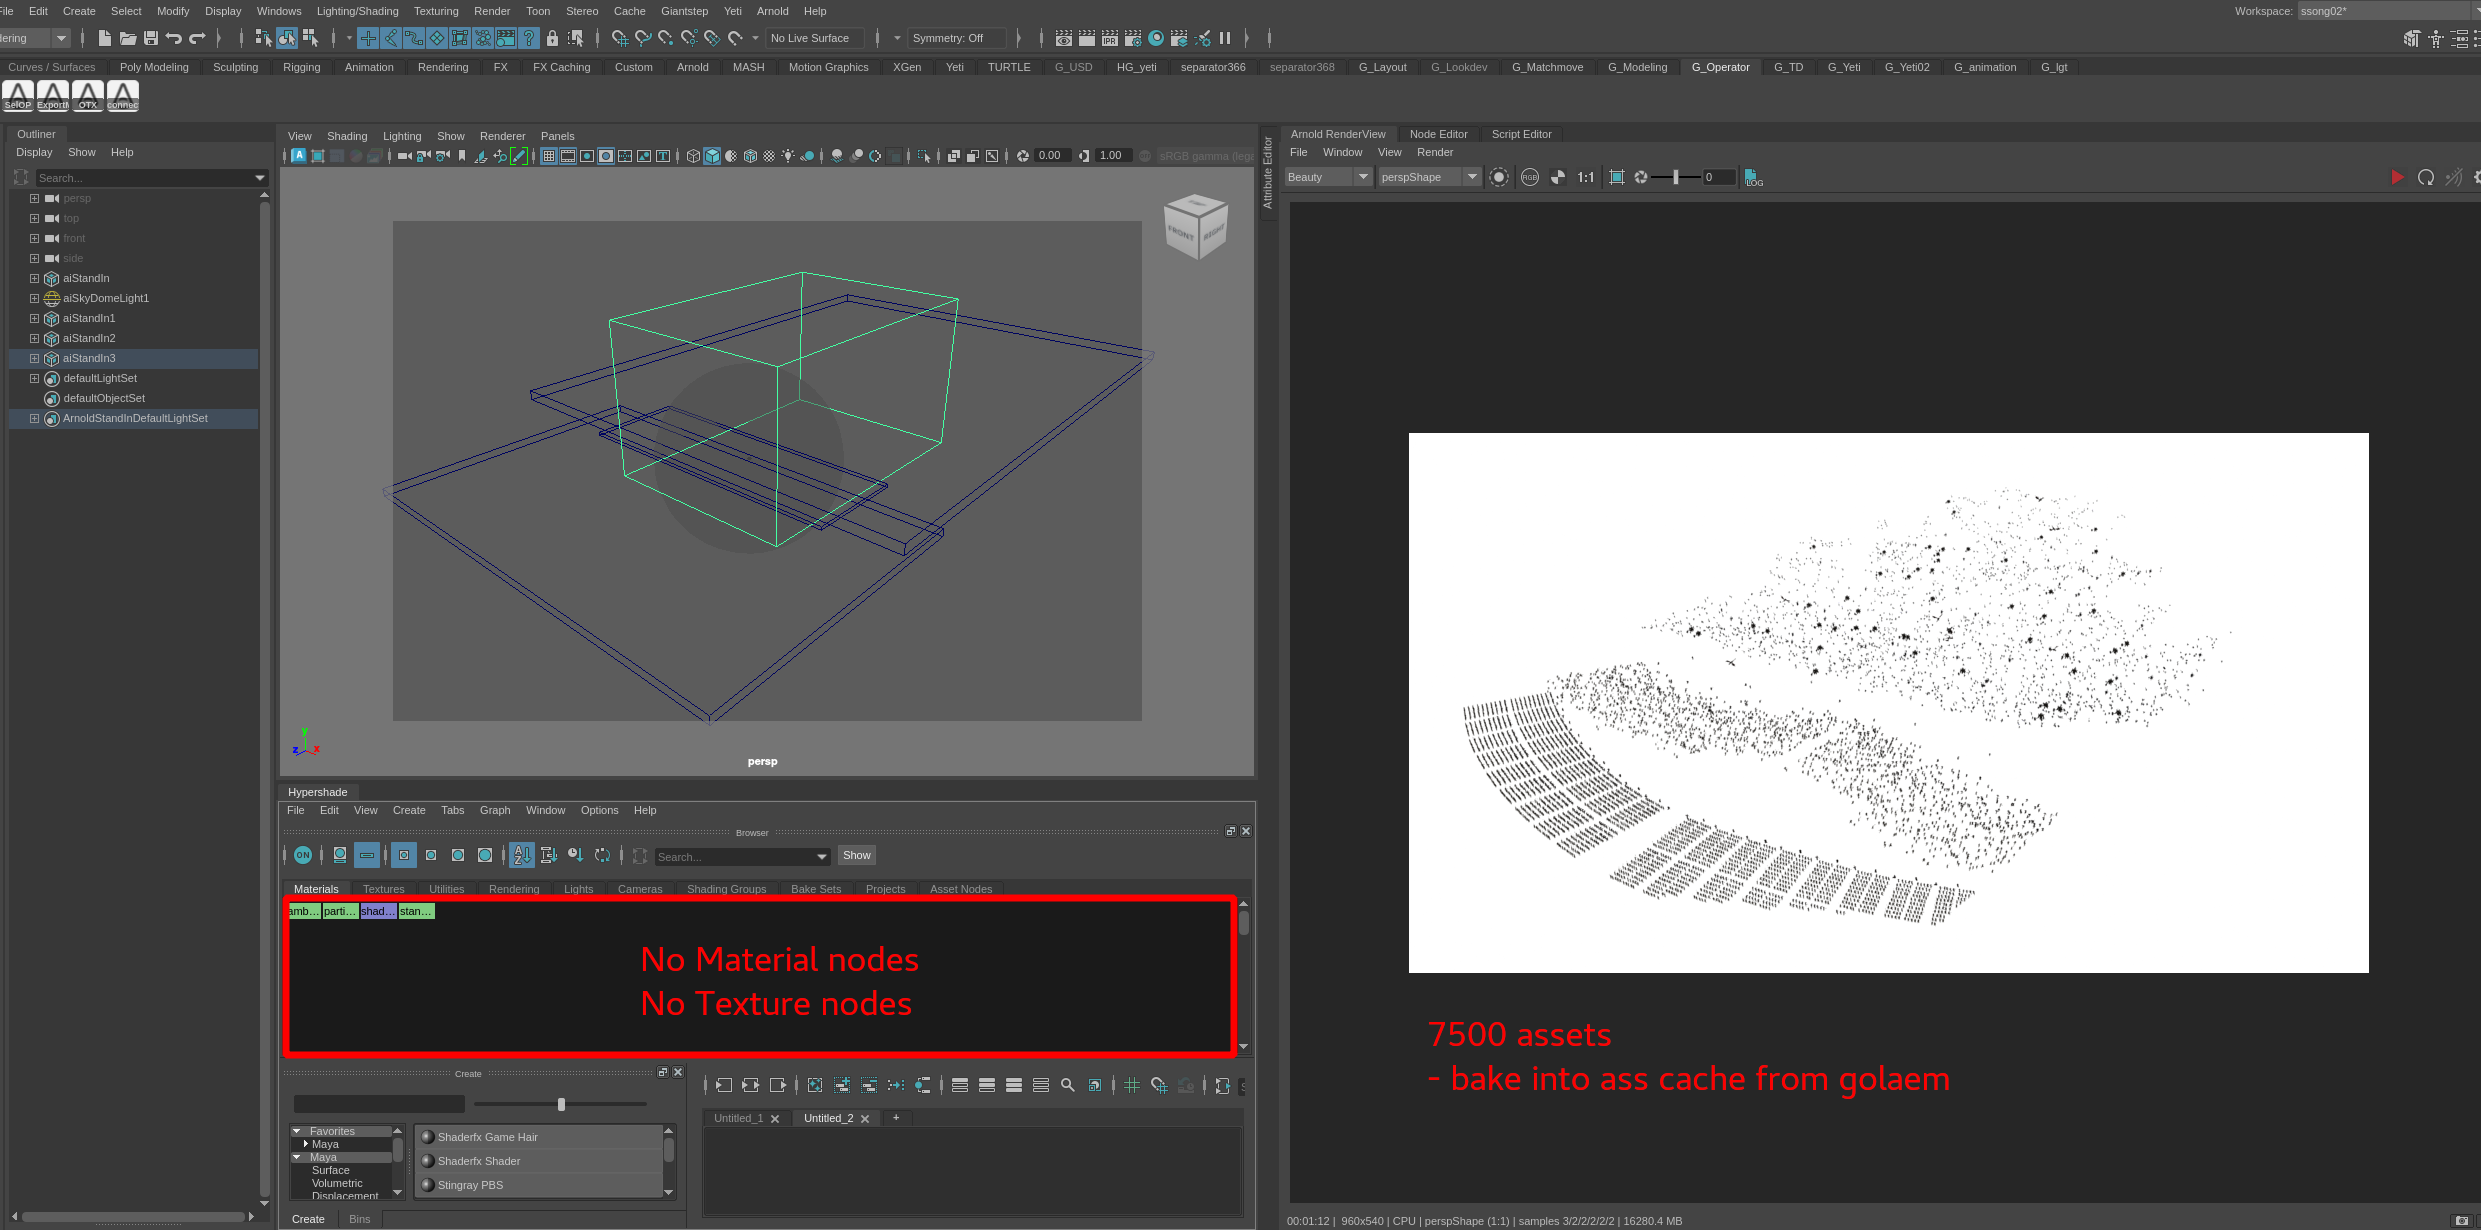Image resolution: width=2481 pixels, height=1230 pixels.
Task: Activate the Show Grid icon in viewport toolbar
Action: click(x=549, y=155)
